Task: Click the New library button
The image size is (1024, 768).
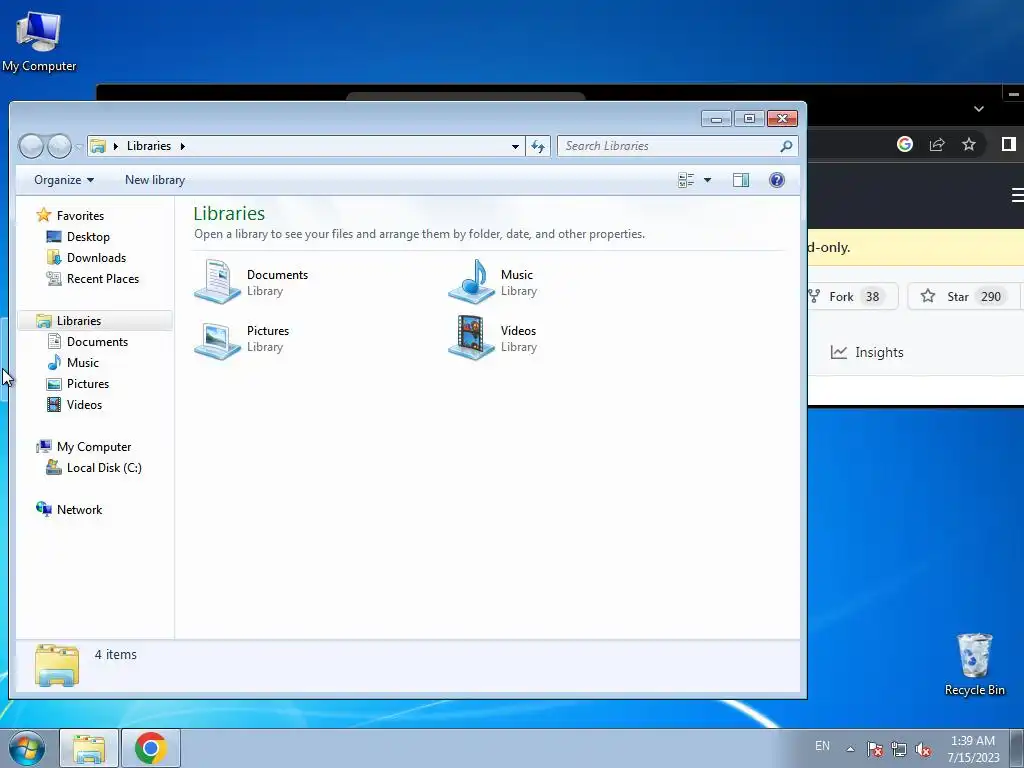Action: point(155,180)
